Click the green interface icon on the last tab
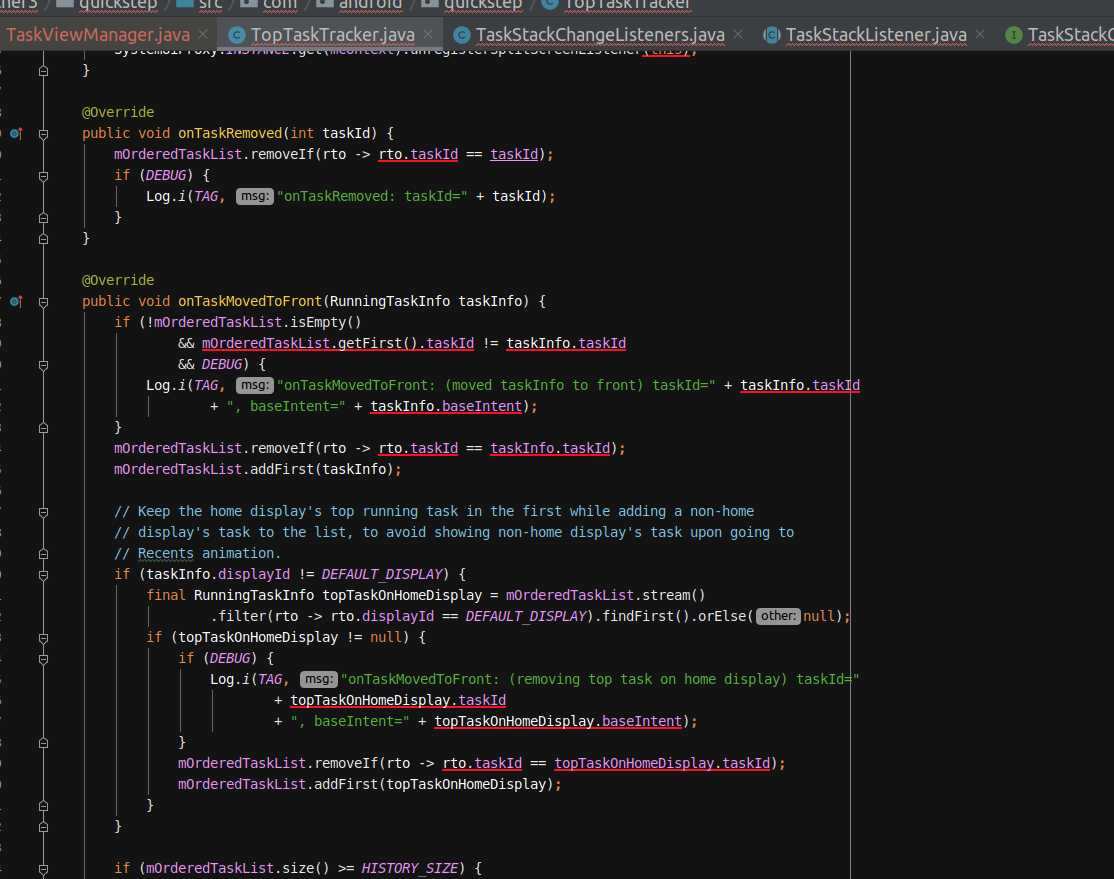Viewport: 1114px width, 879px height. pos(1014,35)
